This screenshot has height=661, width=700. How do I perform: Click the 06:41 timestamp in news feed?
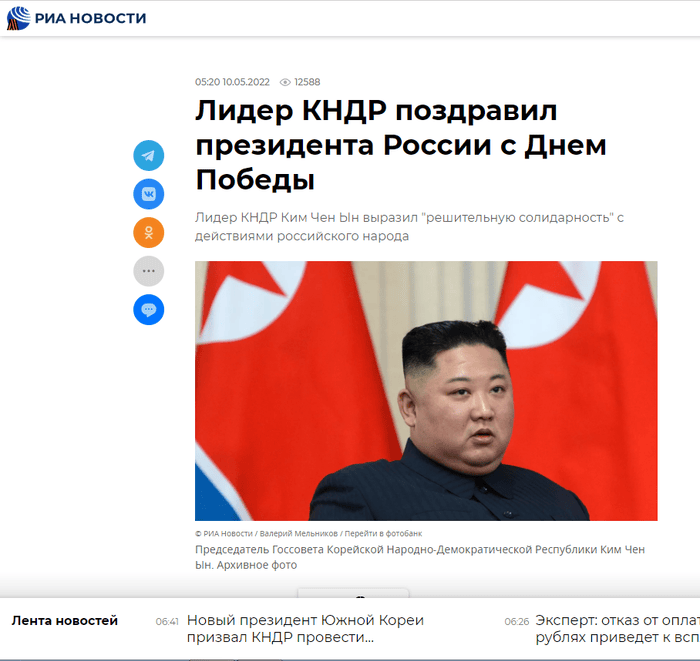point(167,621)
